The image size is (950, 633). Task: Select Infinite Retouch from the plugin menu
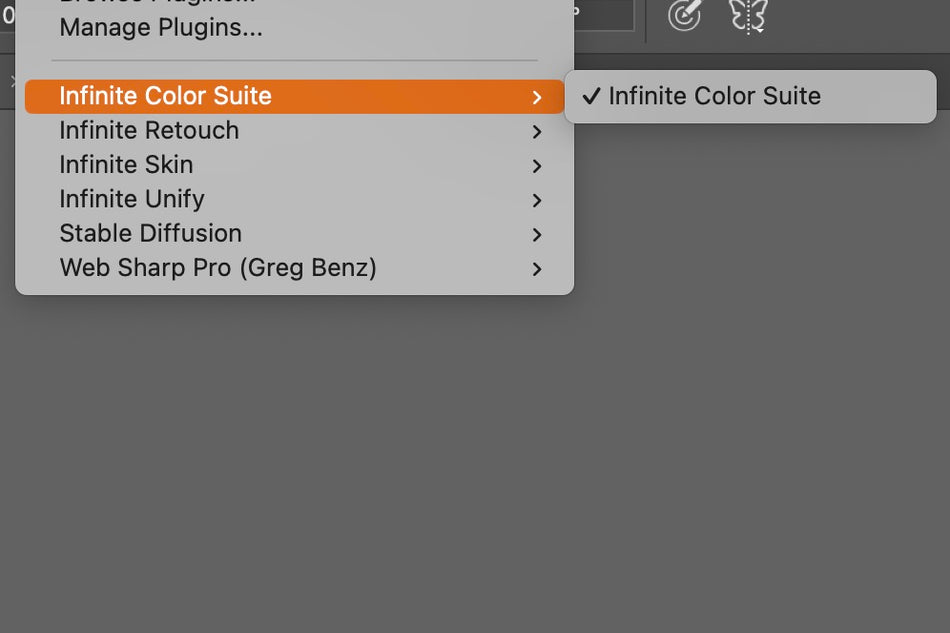pyautogui.click(x=148, y=131)
